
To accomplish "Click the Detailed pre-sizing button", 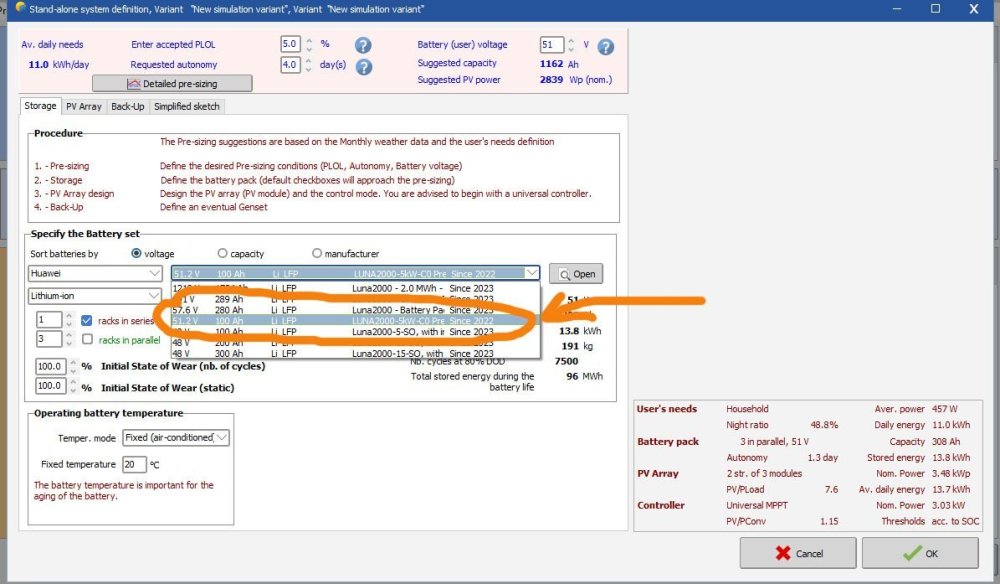I will (x=172, y=83).
